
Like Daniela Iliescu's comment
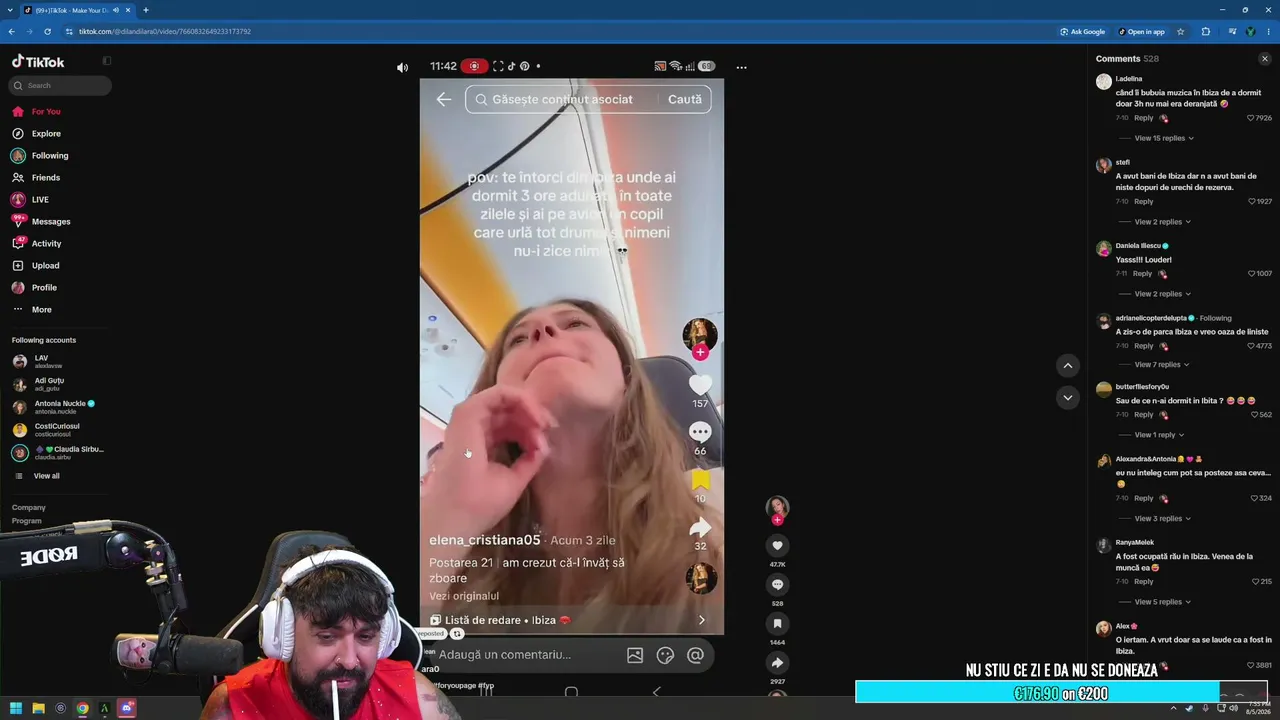pos(1252,274)
